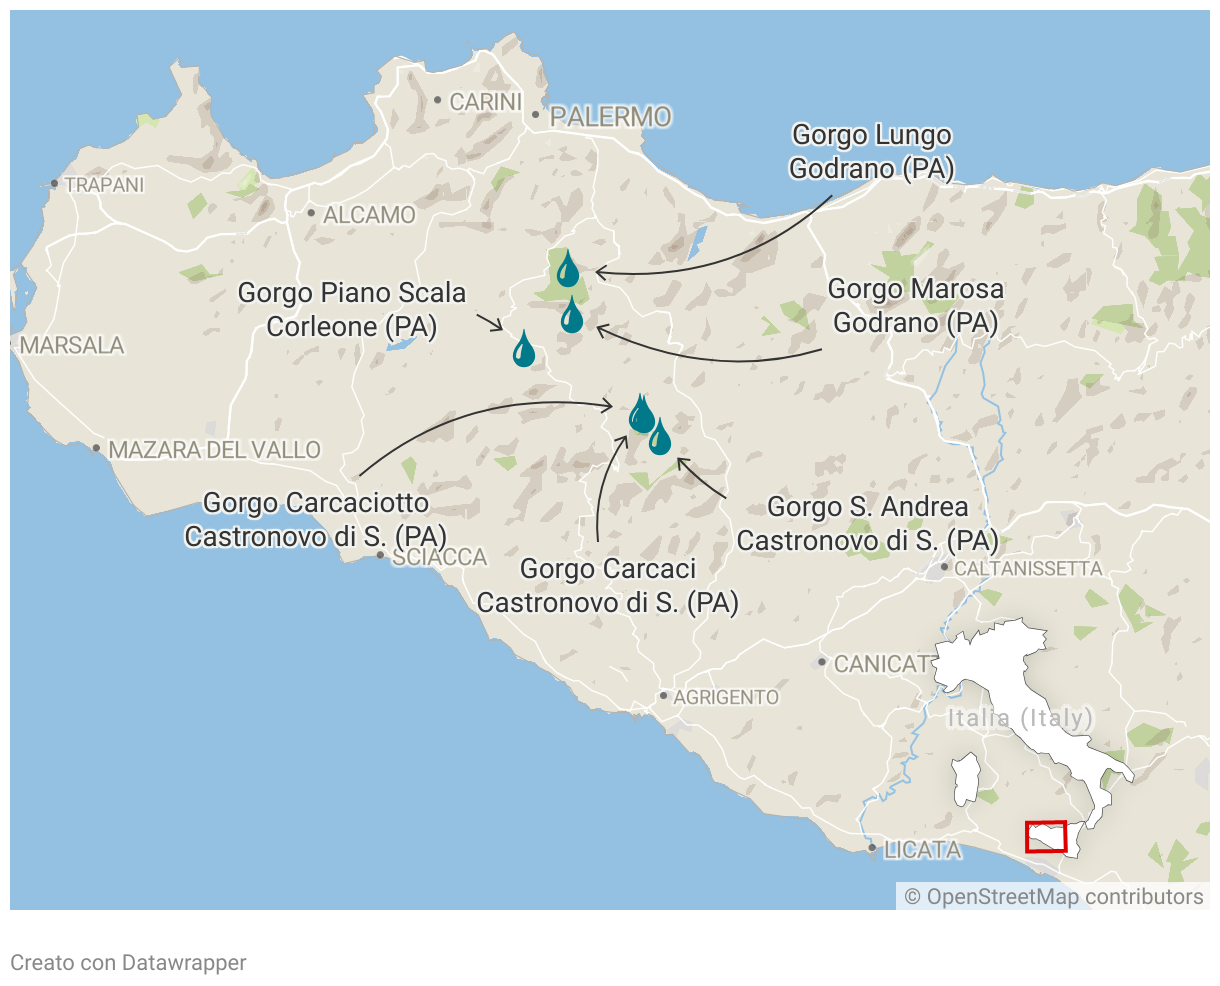
Task: Click the 'Gorgo Lungo Godrano (PA)' label
Action: [x=871, y=152]
